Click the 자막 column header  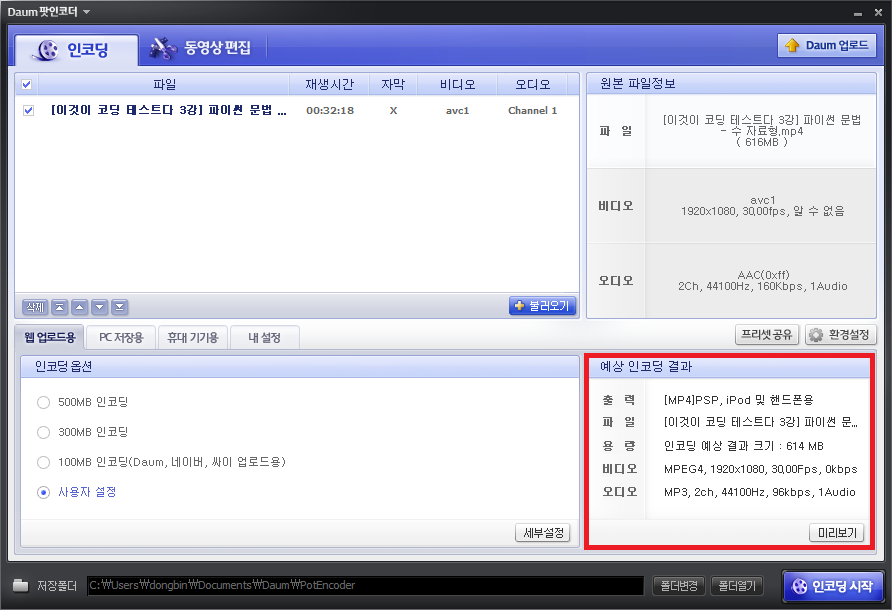click(x=393, y=84)
